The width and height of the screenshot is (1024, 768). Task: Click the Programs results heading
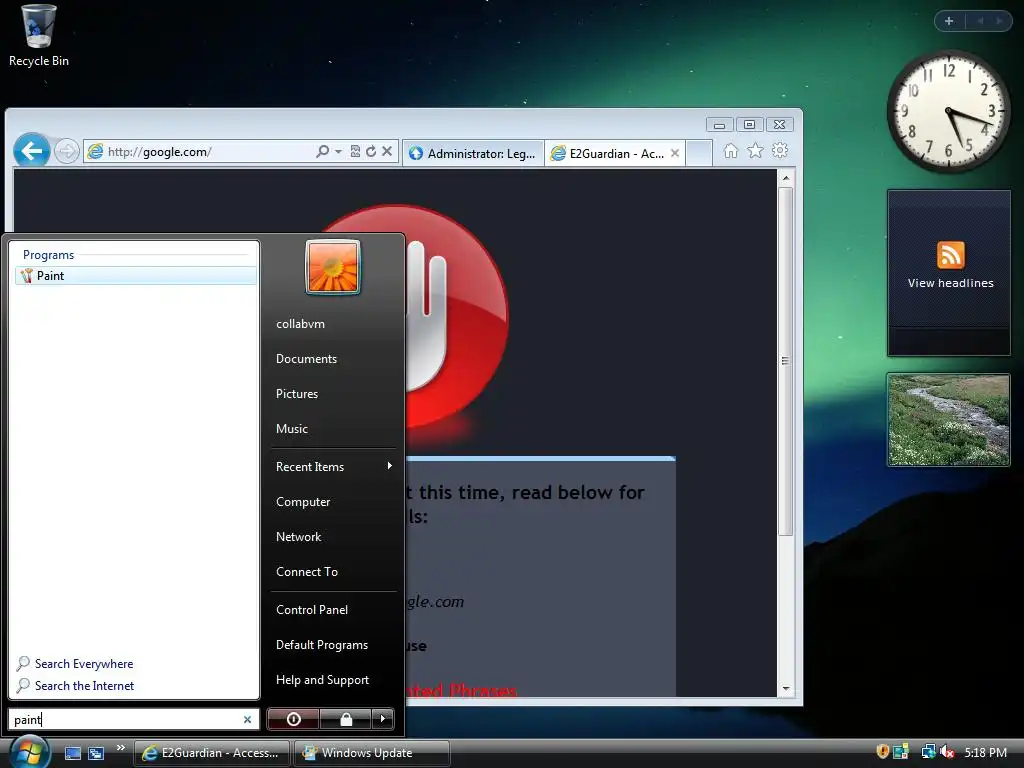pos(48,255)
